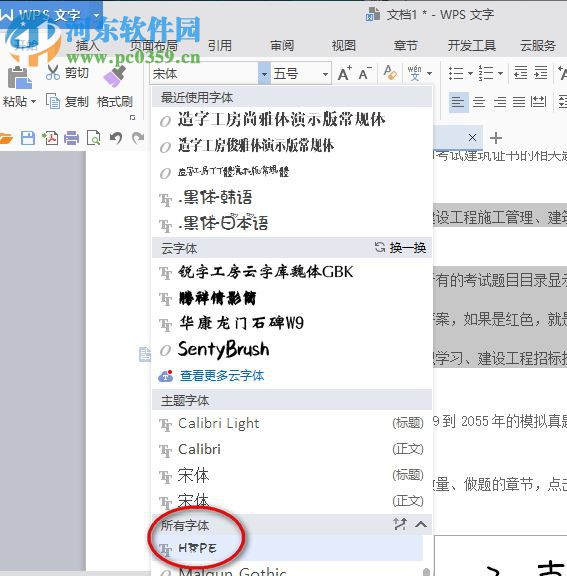Align text left
The height and width of the screenshot is (576, 567).
coord(458,102)
